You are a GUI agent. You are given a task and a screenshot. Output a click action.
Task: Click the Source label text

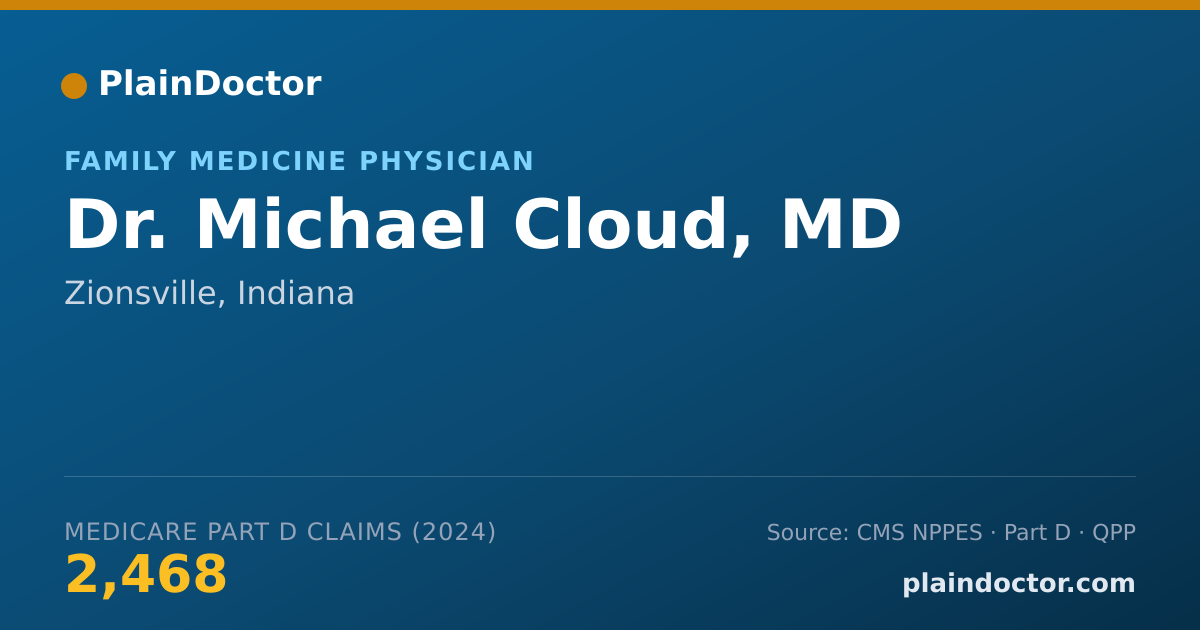[x=808, y=533]
